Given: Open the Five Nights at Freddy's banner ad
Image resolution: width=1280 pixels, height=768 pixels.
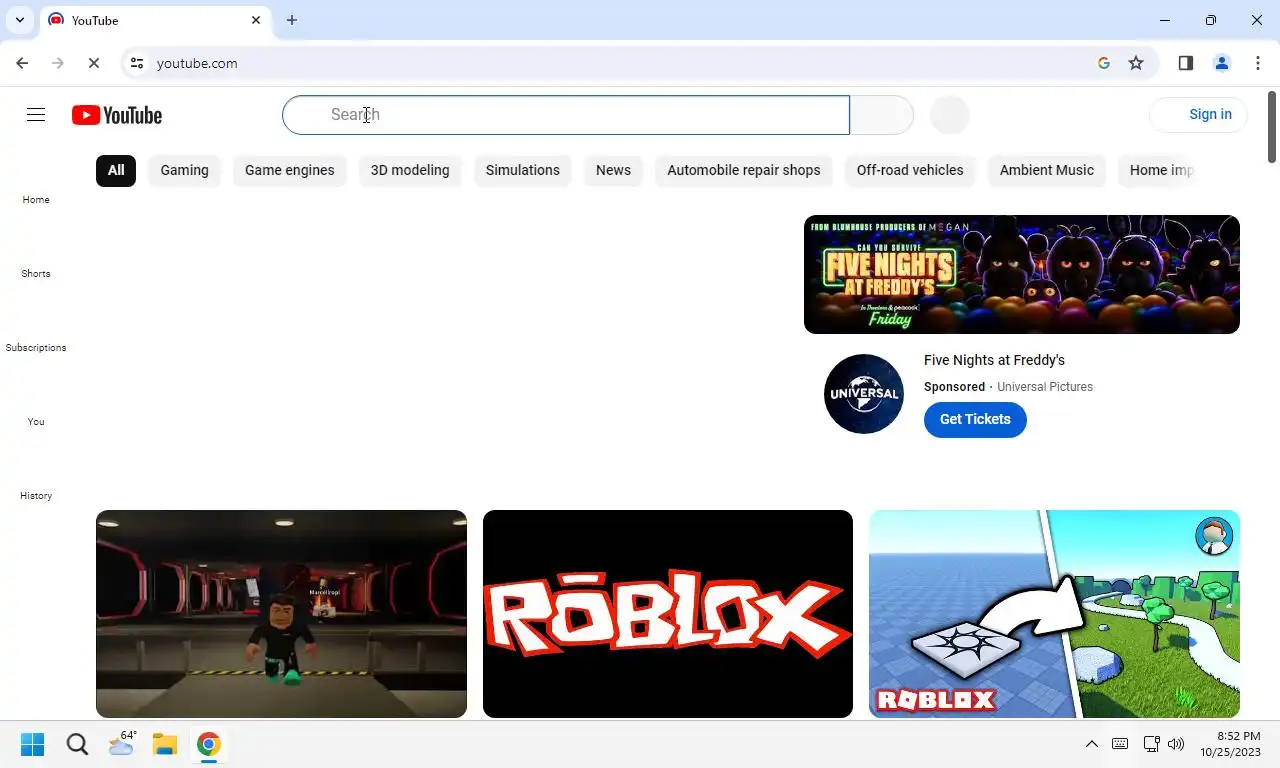Looking at the screenshot, I should click(x=1022, y=274).
